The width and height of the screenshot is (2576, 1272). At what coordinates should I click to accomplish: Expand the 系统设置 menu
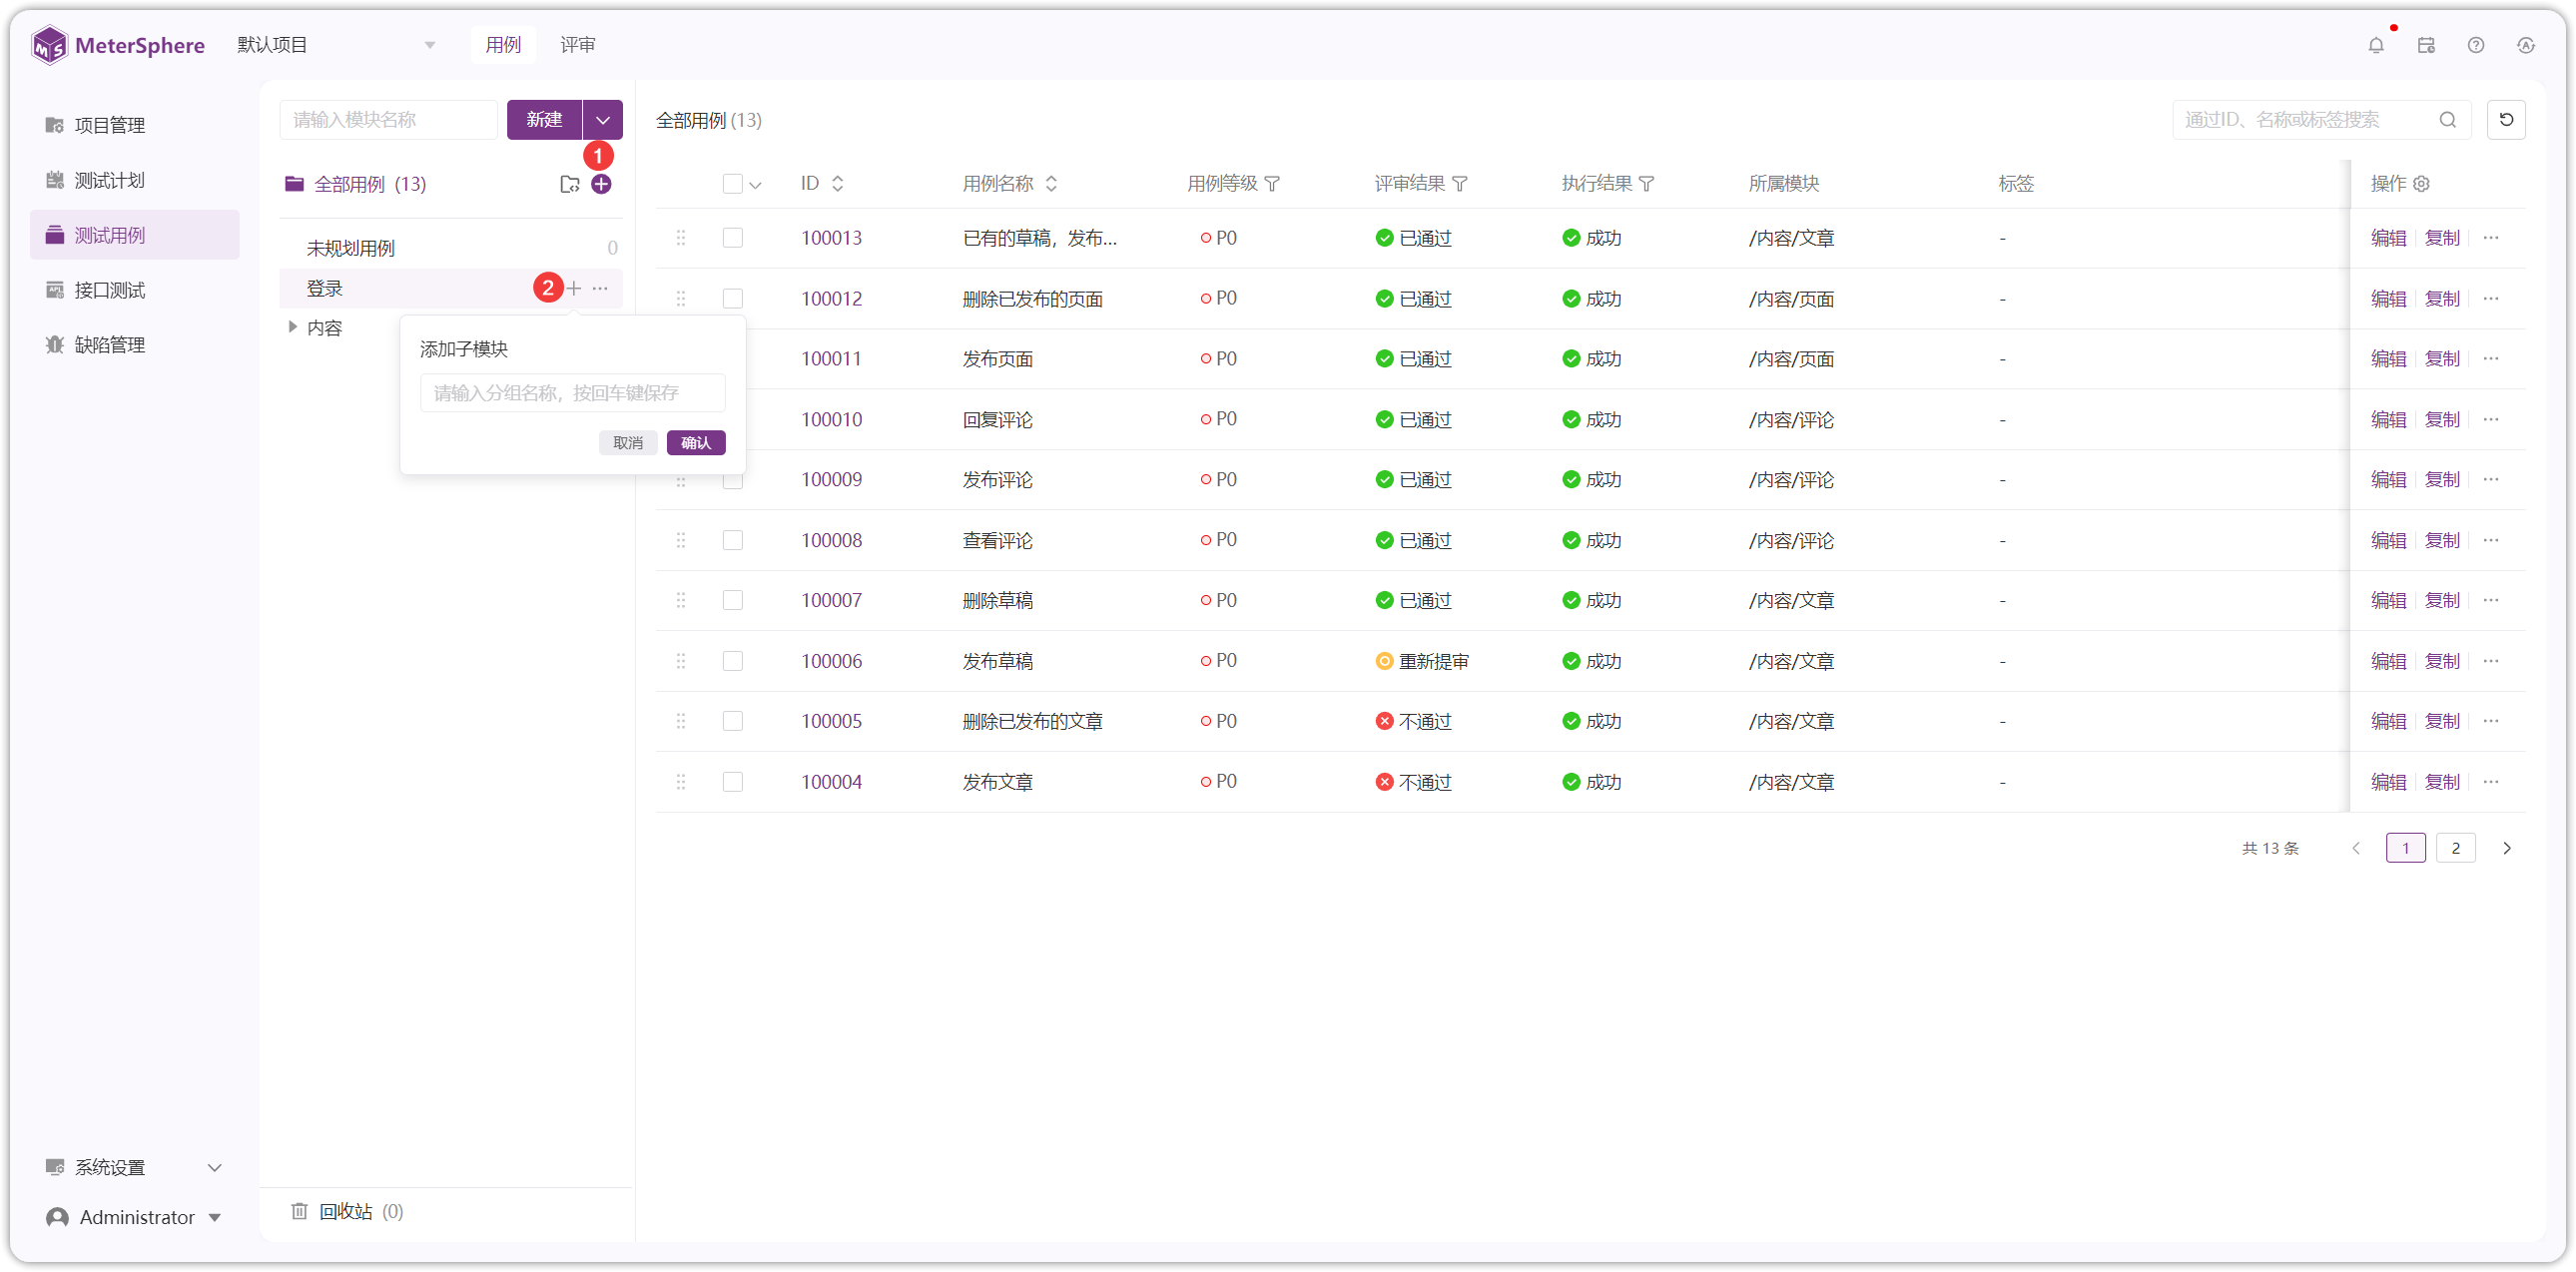pos(134,1168)
